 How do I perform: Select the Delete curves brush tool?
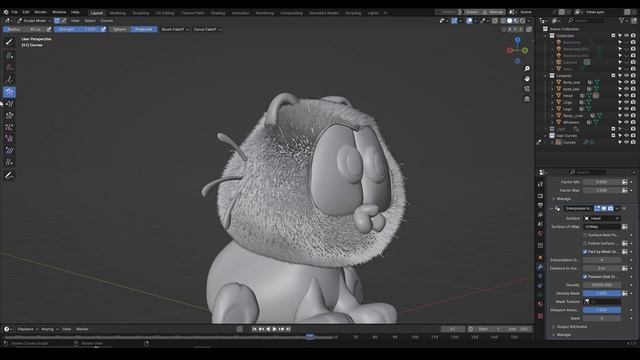(9, 67)
